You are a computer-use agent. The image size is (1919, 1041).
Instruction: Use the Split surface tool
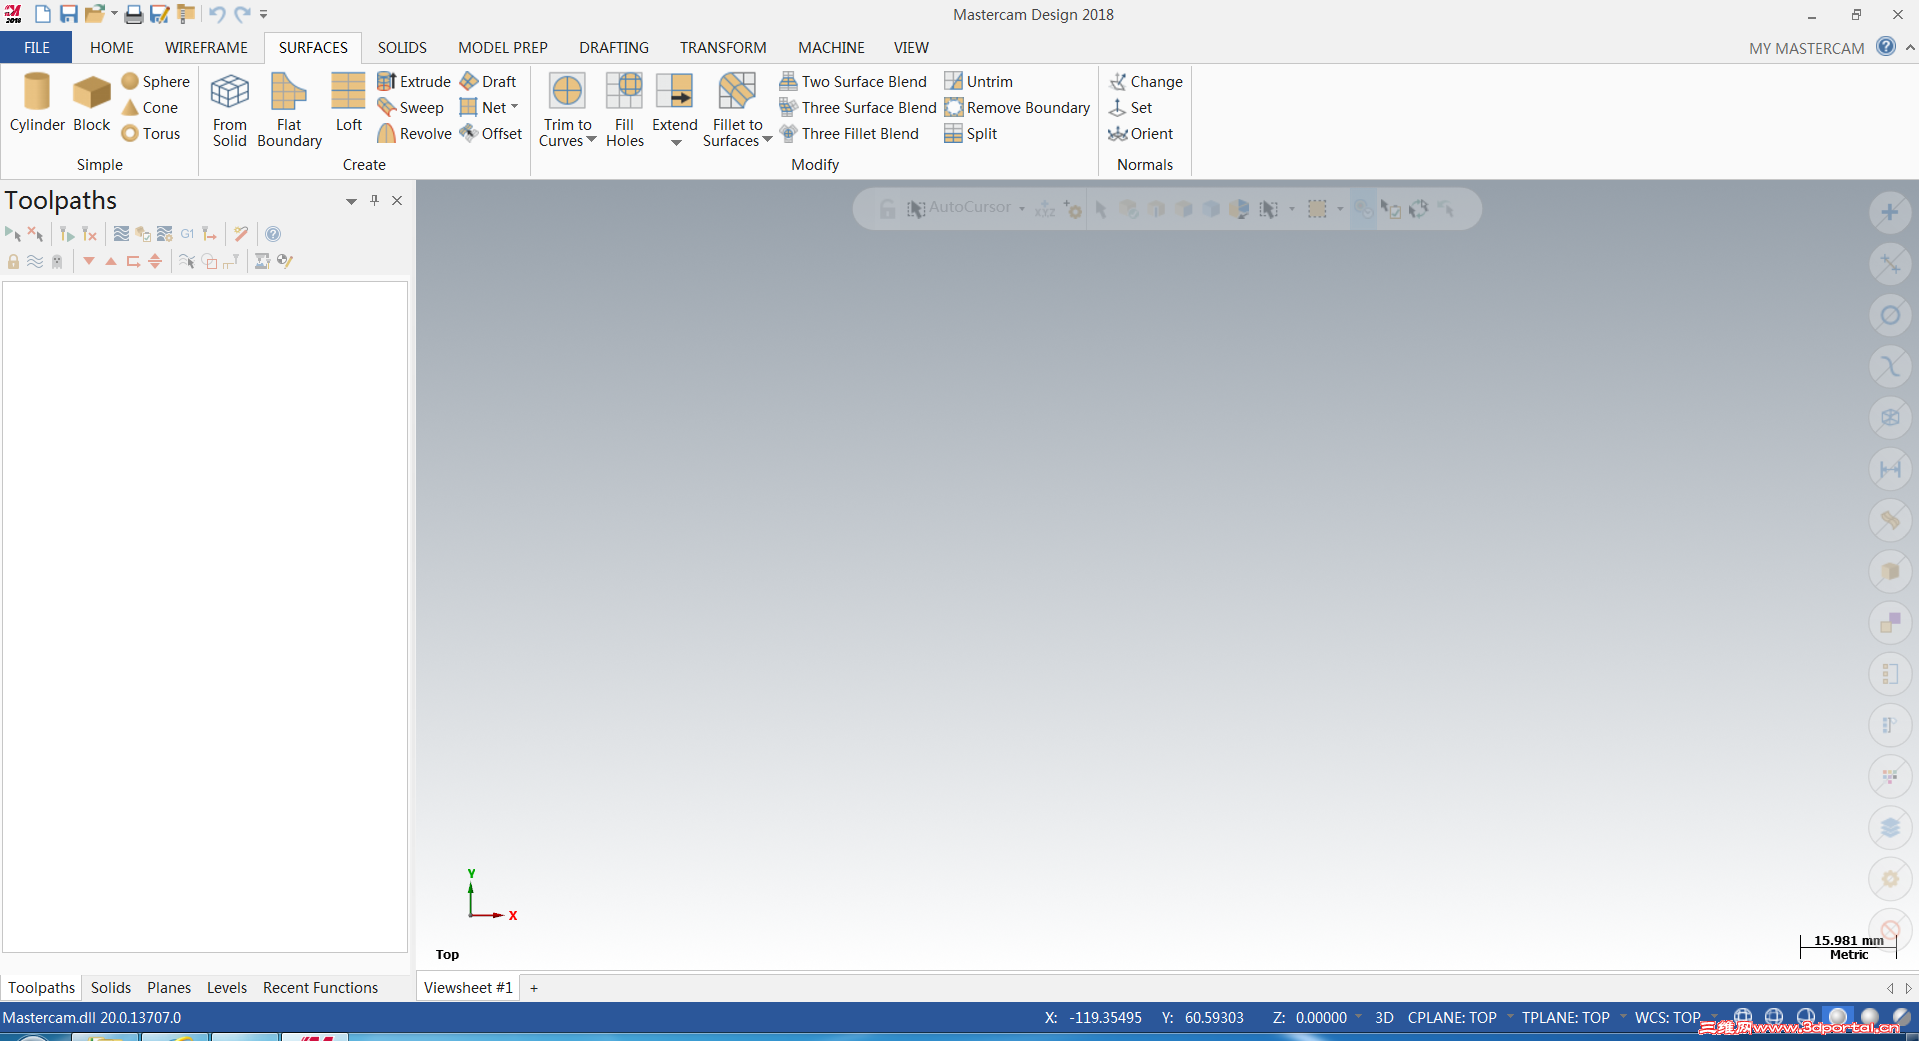coord(971,133)
